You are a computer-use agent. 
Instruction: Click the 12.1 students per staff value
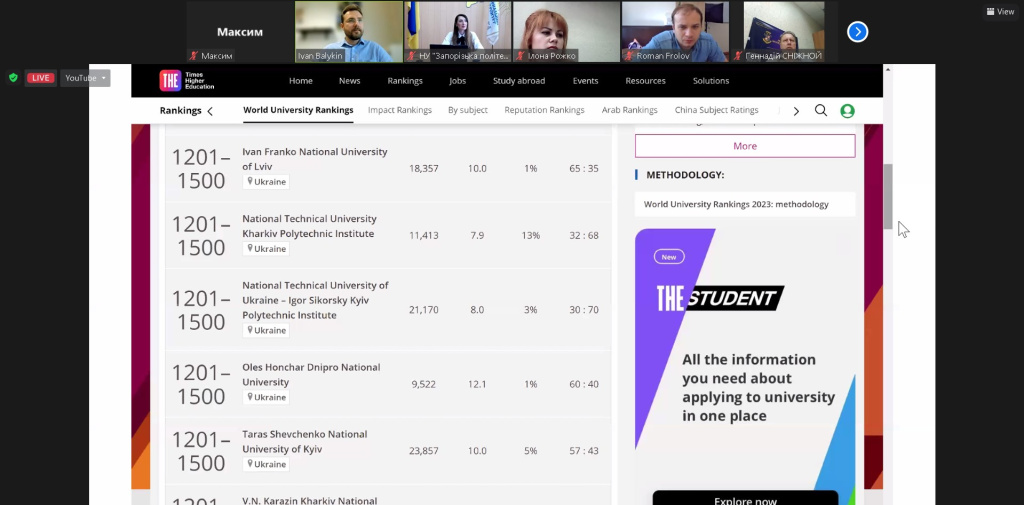coord(477,384)
